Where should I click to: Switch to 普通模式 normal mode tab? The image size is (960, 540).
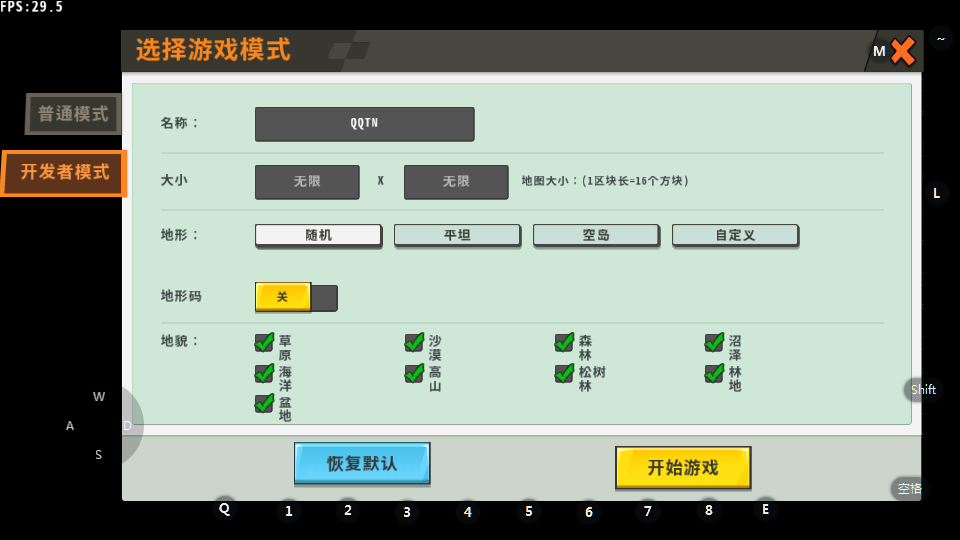pos(73,114)
